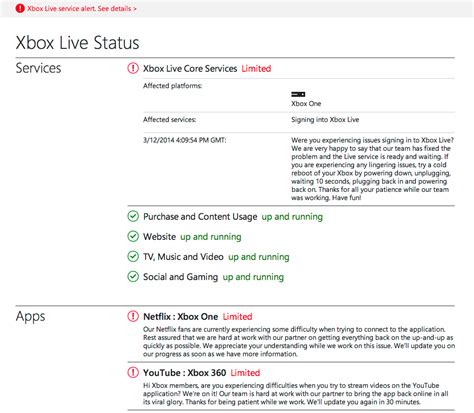Screen dimensions: 474x413
Task: Click the Limited status next to YouTube
Action: [x=245, y=373]
